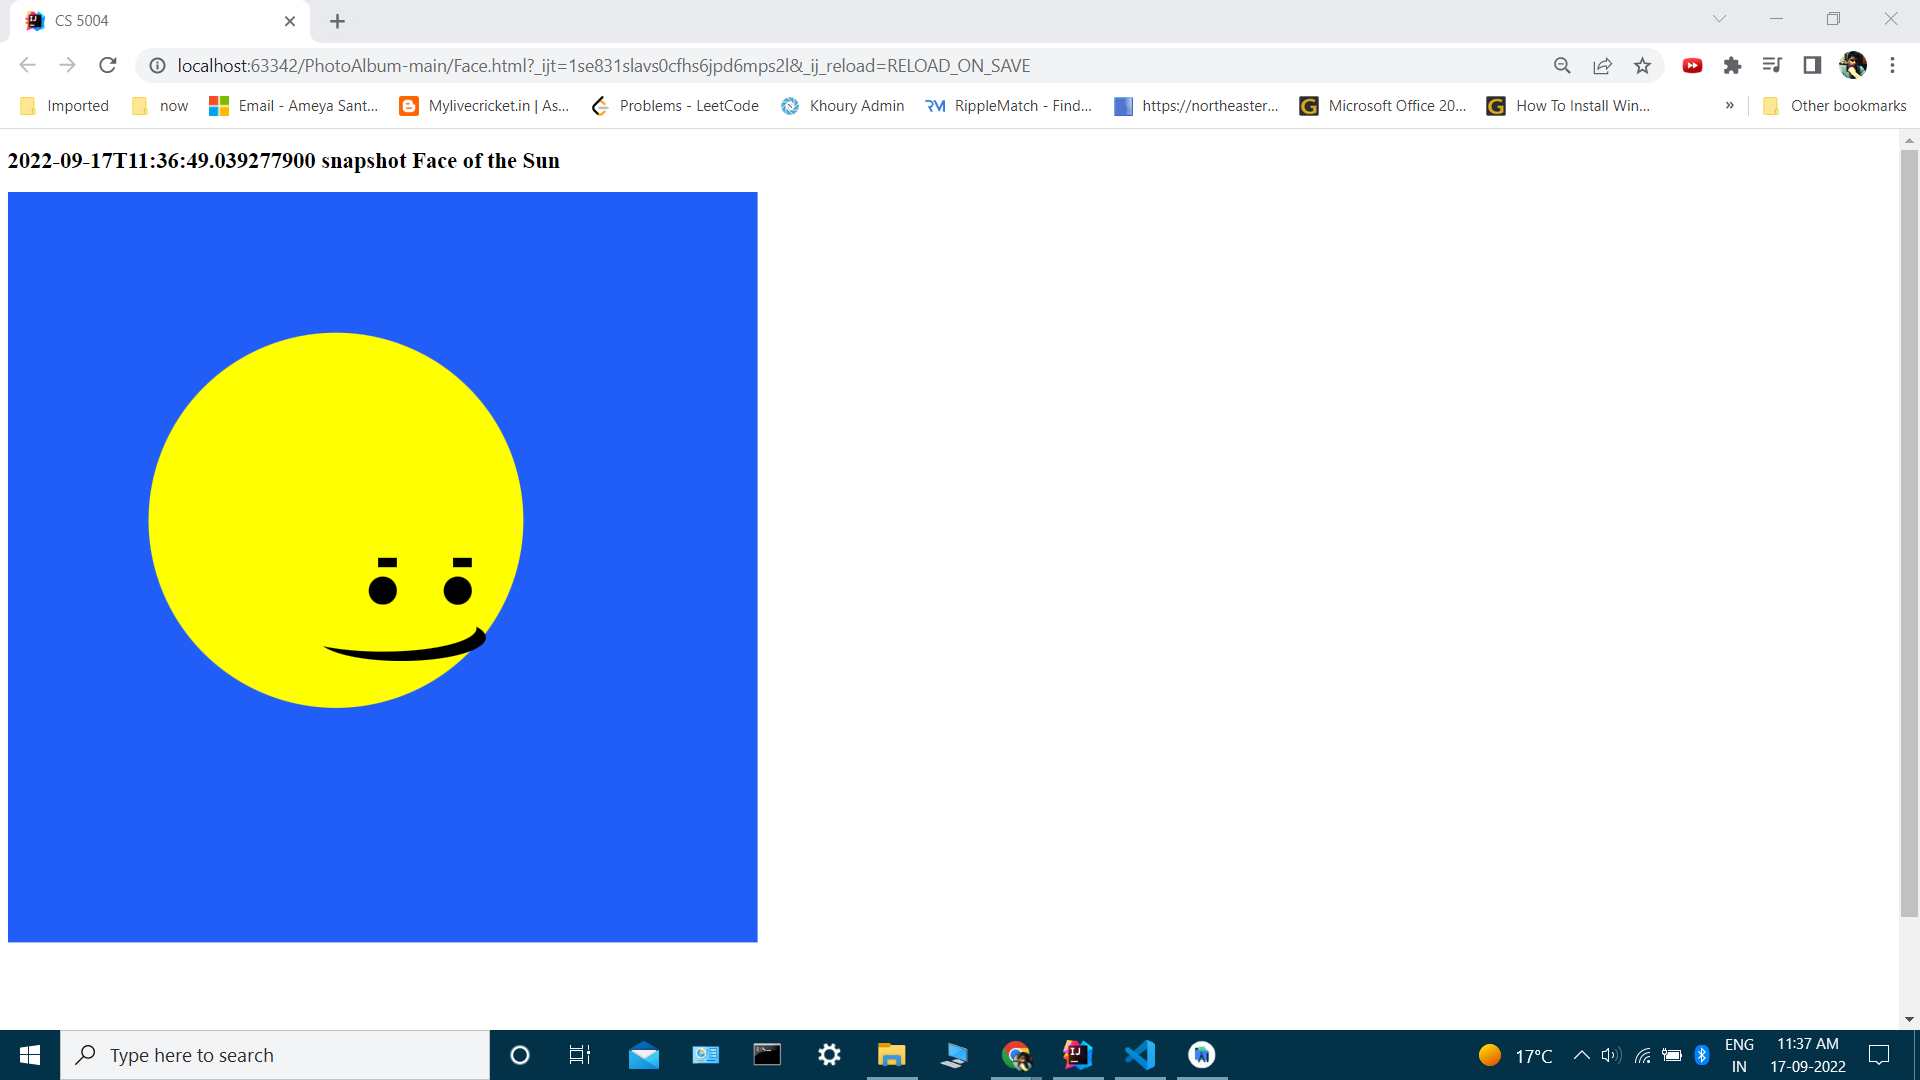This screenshot has height=1080, width=1920.
Task: Show hidden icons in the system tray
Action: [1580, 1055]
